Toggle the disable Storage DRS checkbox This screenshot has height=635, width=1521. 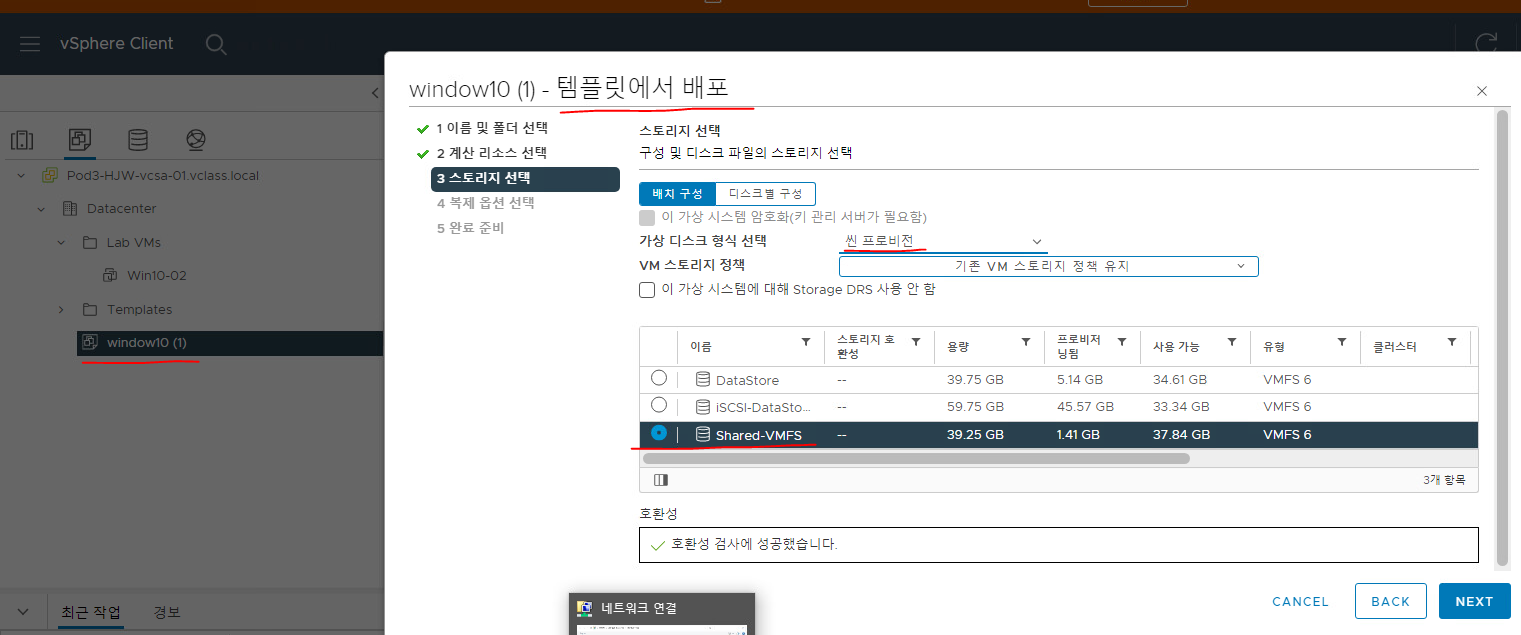(x=646, y=290)
